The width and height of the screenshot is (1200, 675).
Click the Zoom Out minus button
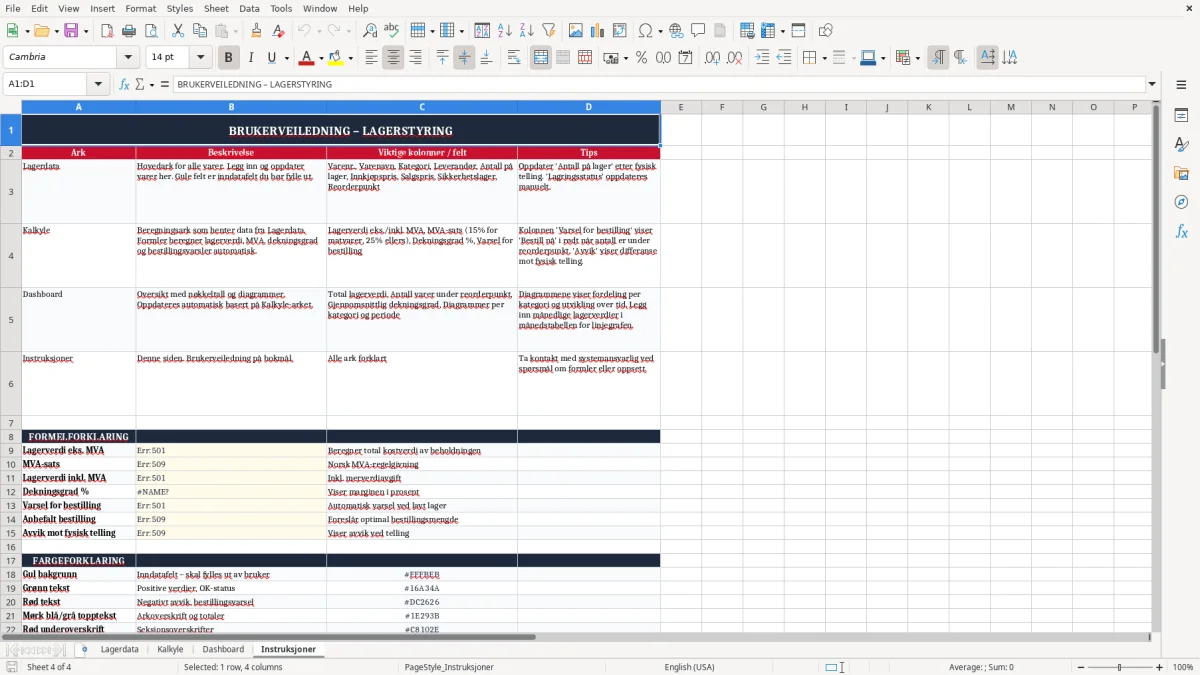[x=1079, y=667]
